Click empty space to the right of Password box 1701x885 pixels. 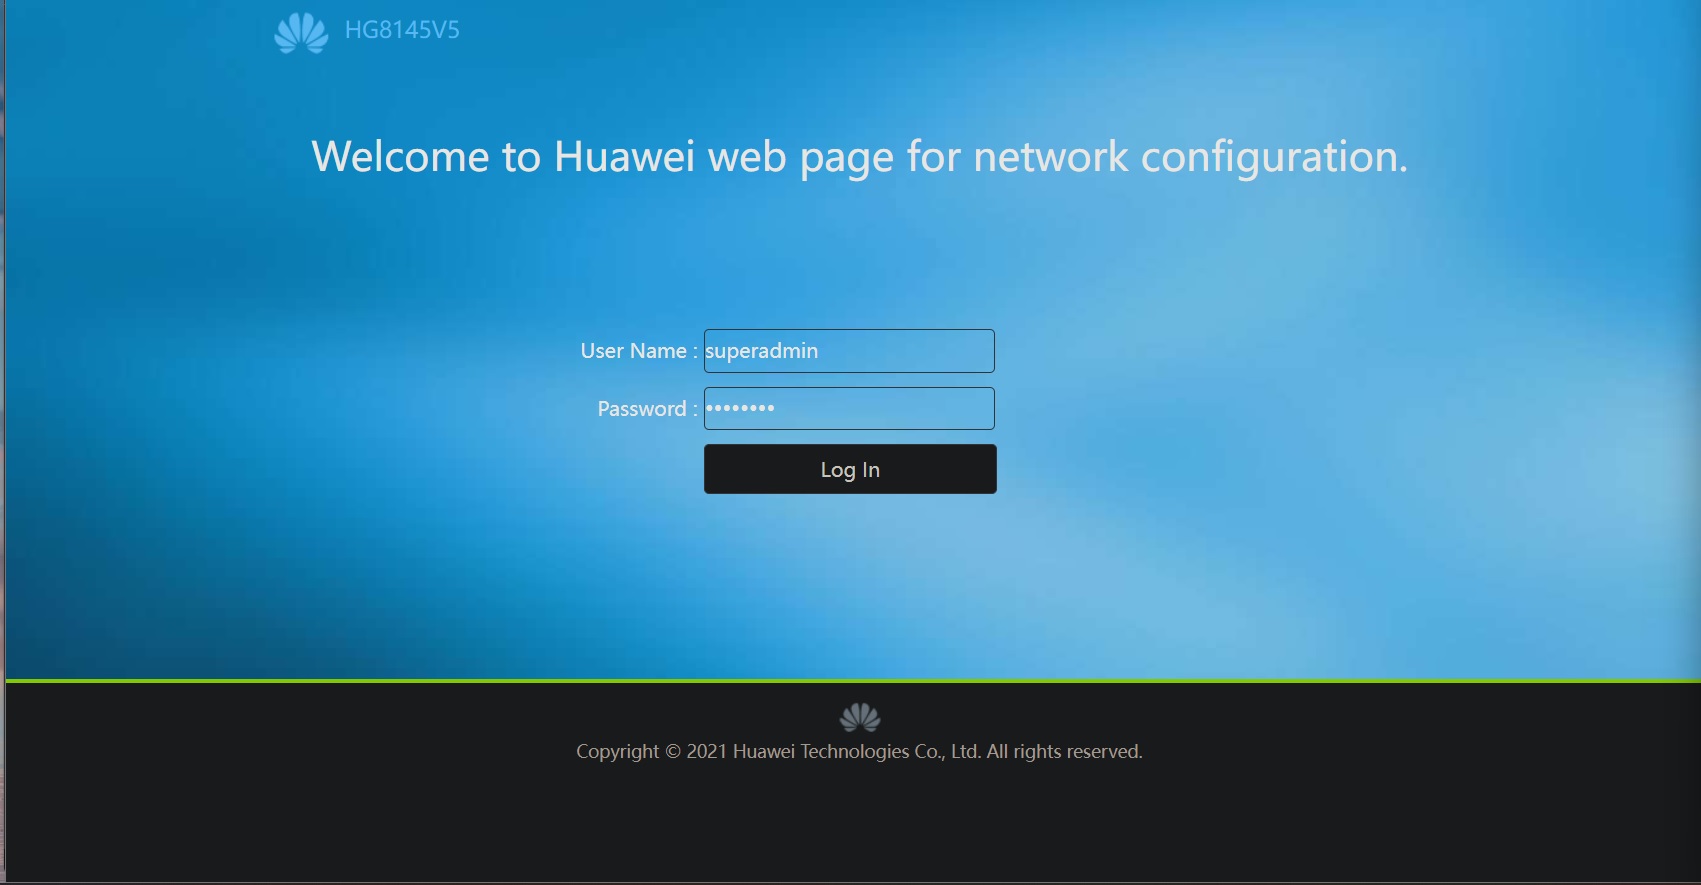pos(1300,408)
